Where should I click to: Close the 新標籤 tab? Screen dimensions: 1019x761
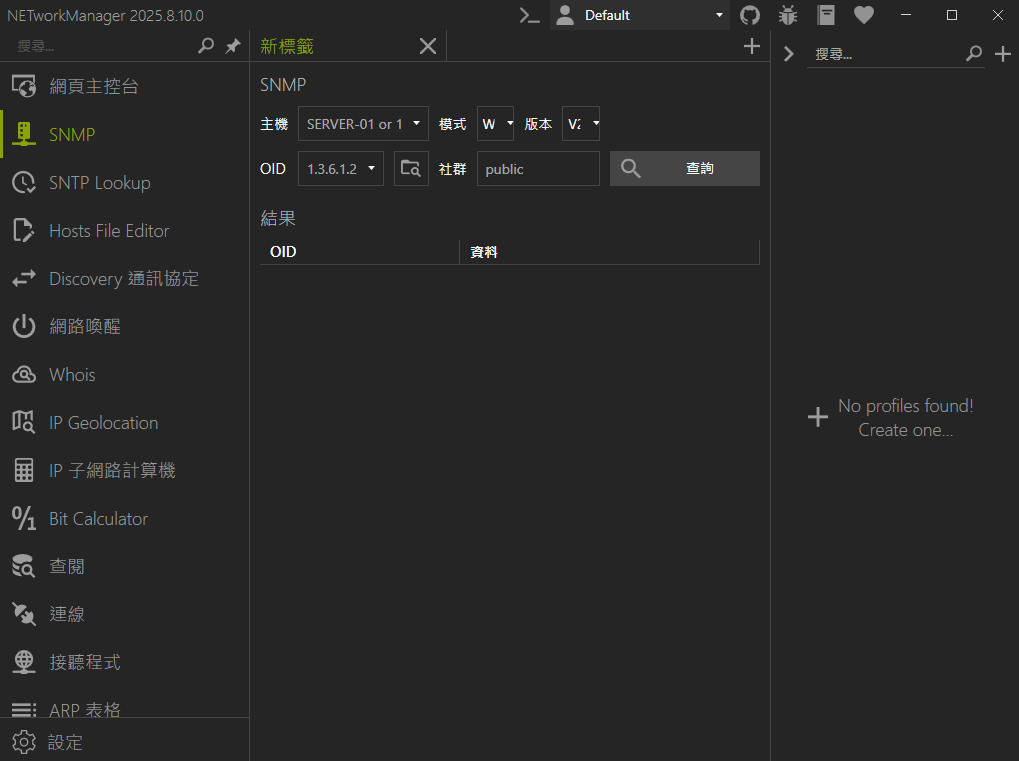428,46
